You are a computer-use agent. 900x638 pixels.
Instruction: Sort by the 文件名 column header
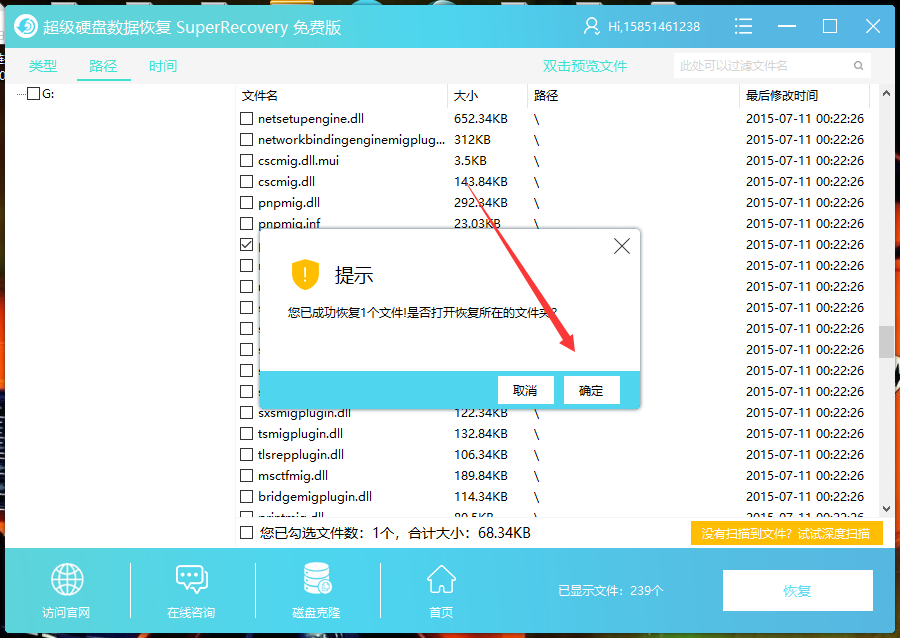pyautogui.click(x=259, y=96)
